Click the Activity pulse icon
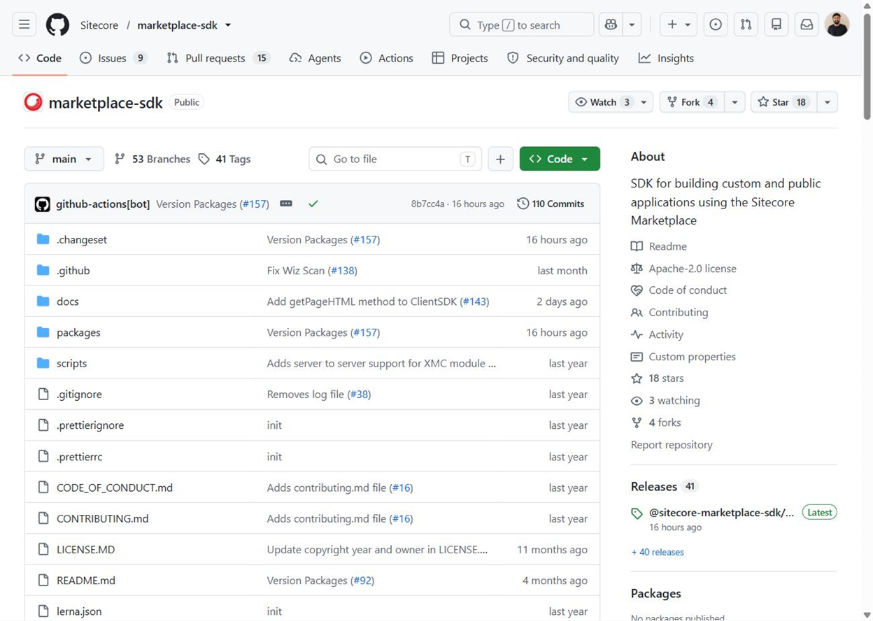 click(636, 334)
